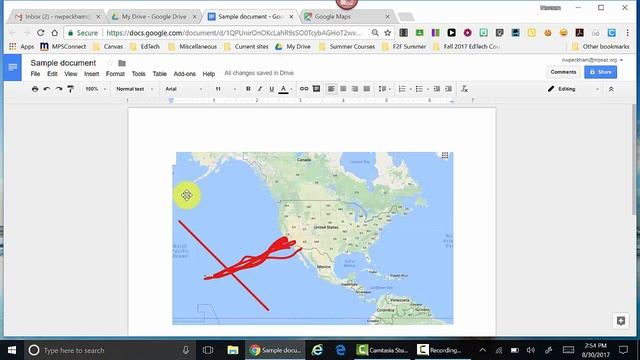
Task: Open the Editing mode dropdown
Action: tap(573, 89)
